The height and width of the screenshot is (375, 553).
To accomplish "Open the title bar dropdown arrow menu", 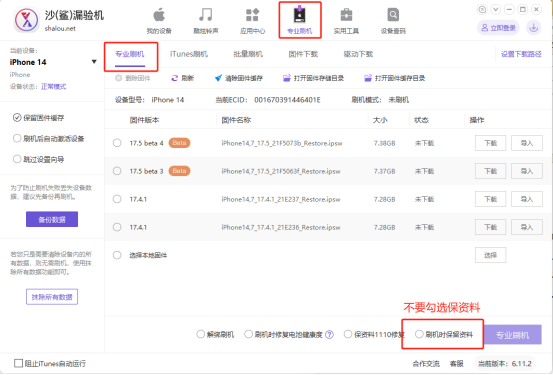I will tap(496, 10).
